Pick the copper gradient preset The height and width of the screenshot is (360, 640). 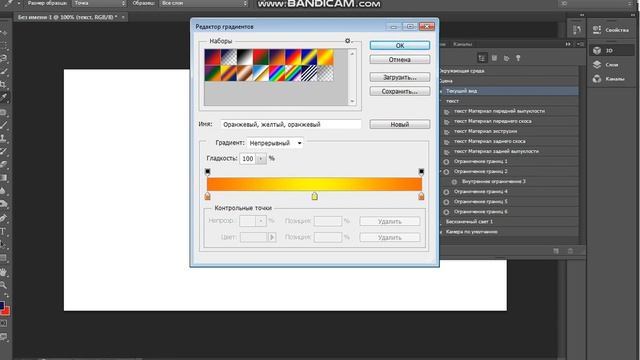point(244,73)
